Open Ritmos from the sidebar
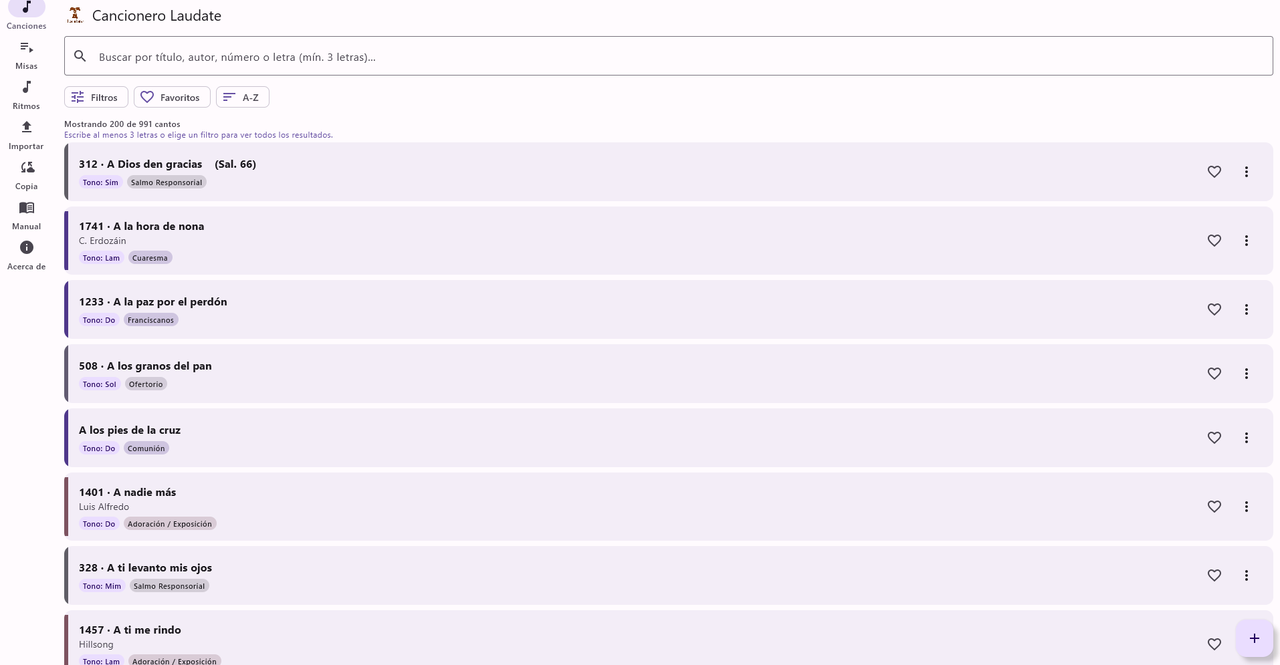The height and width of the screenshot is (665, 1280). [x=26, y=95]
